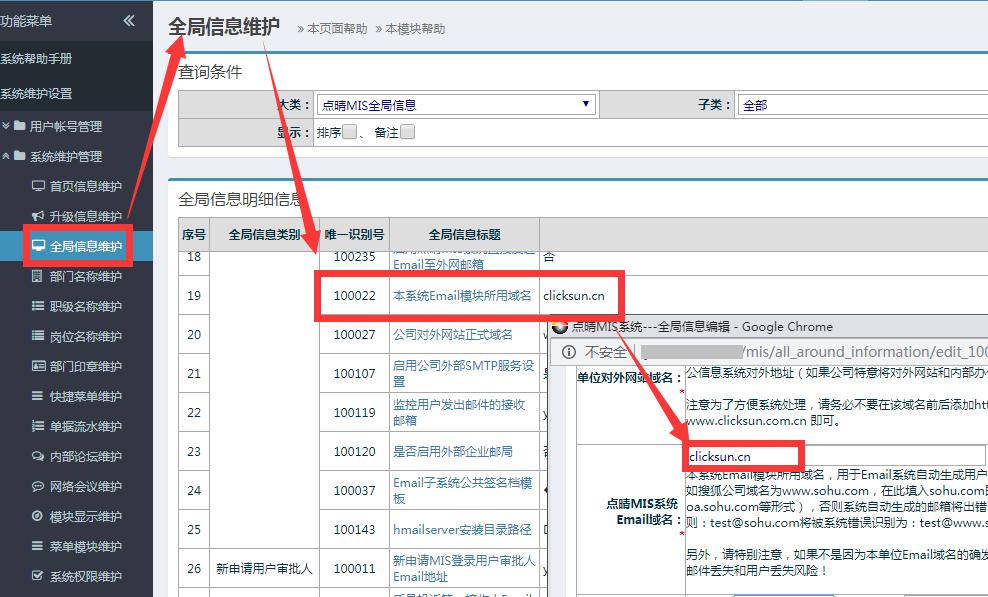988x597 pixels.
Task: Click the circle icon beside 模块显示维护
Action: pyautogui.click(x=38, y=516)
